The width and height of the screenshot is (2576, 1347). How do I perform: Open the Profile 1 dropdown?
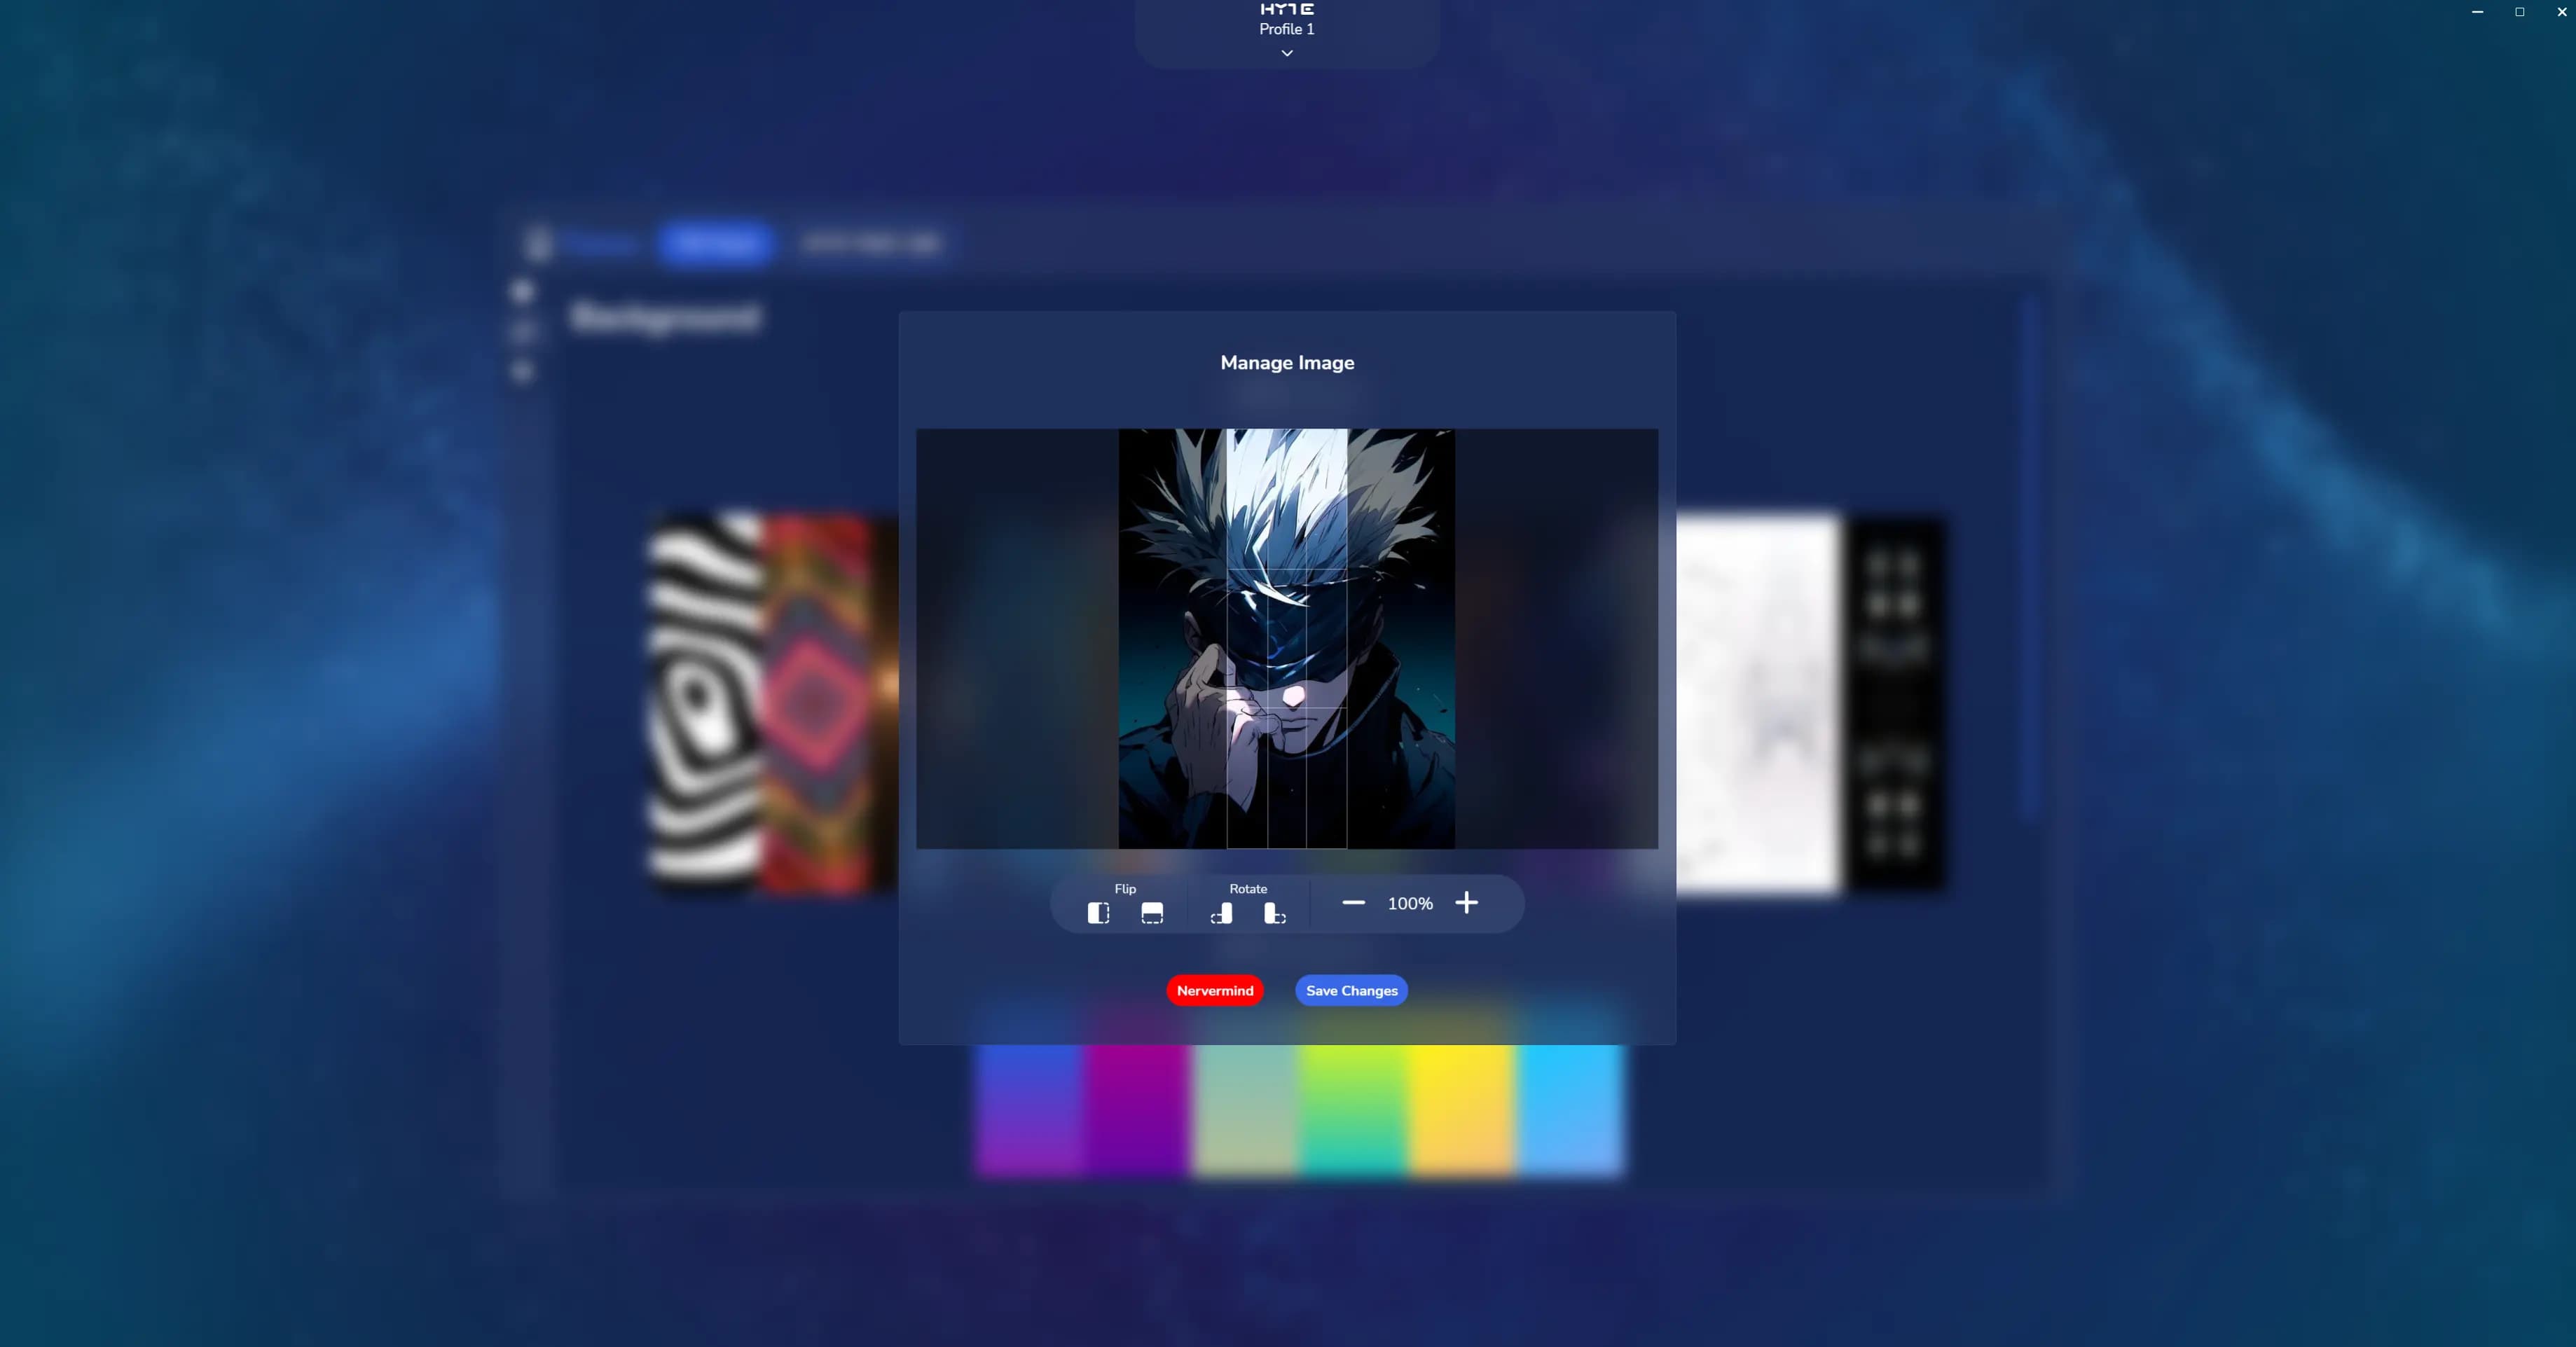tap(1287, 30)
